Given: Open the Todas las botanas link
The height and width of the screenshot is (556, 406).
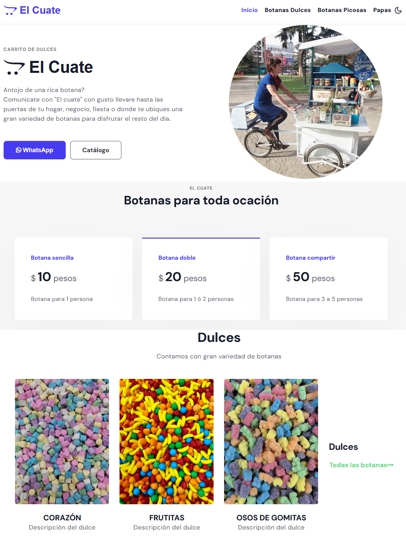Looking at the screenshot, I should (361, 465).
